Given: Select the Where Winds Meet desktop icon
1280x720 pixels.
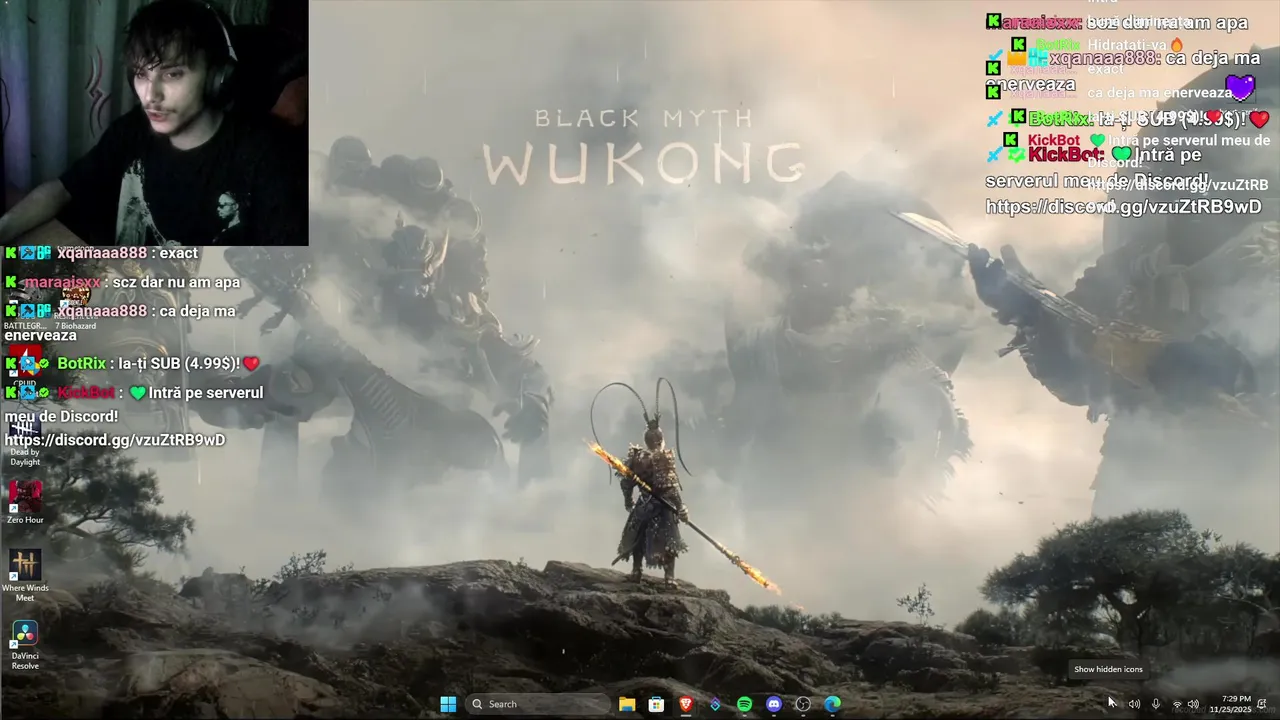Looking at the screenshot, I should click(x=25, y=576).
